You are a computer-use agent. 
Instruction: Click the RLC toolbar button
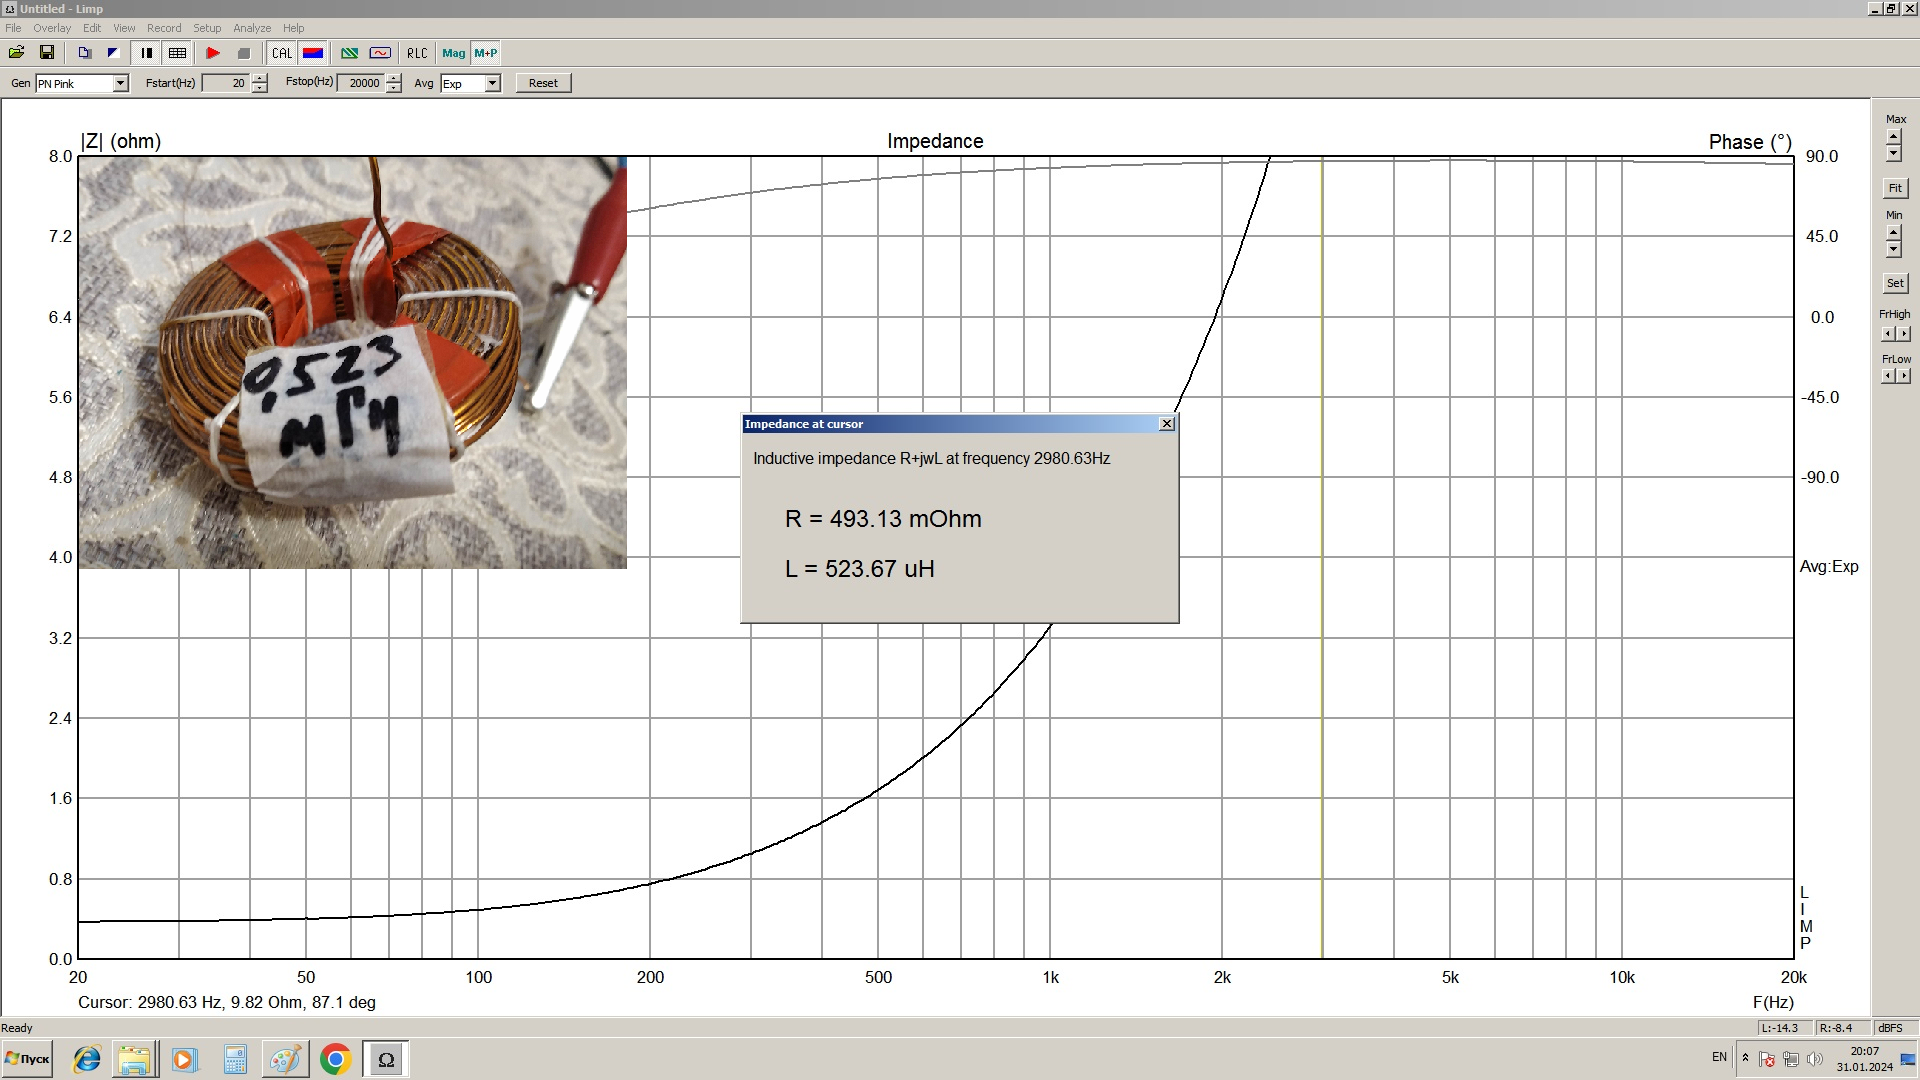[x=417, y=53]
